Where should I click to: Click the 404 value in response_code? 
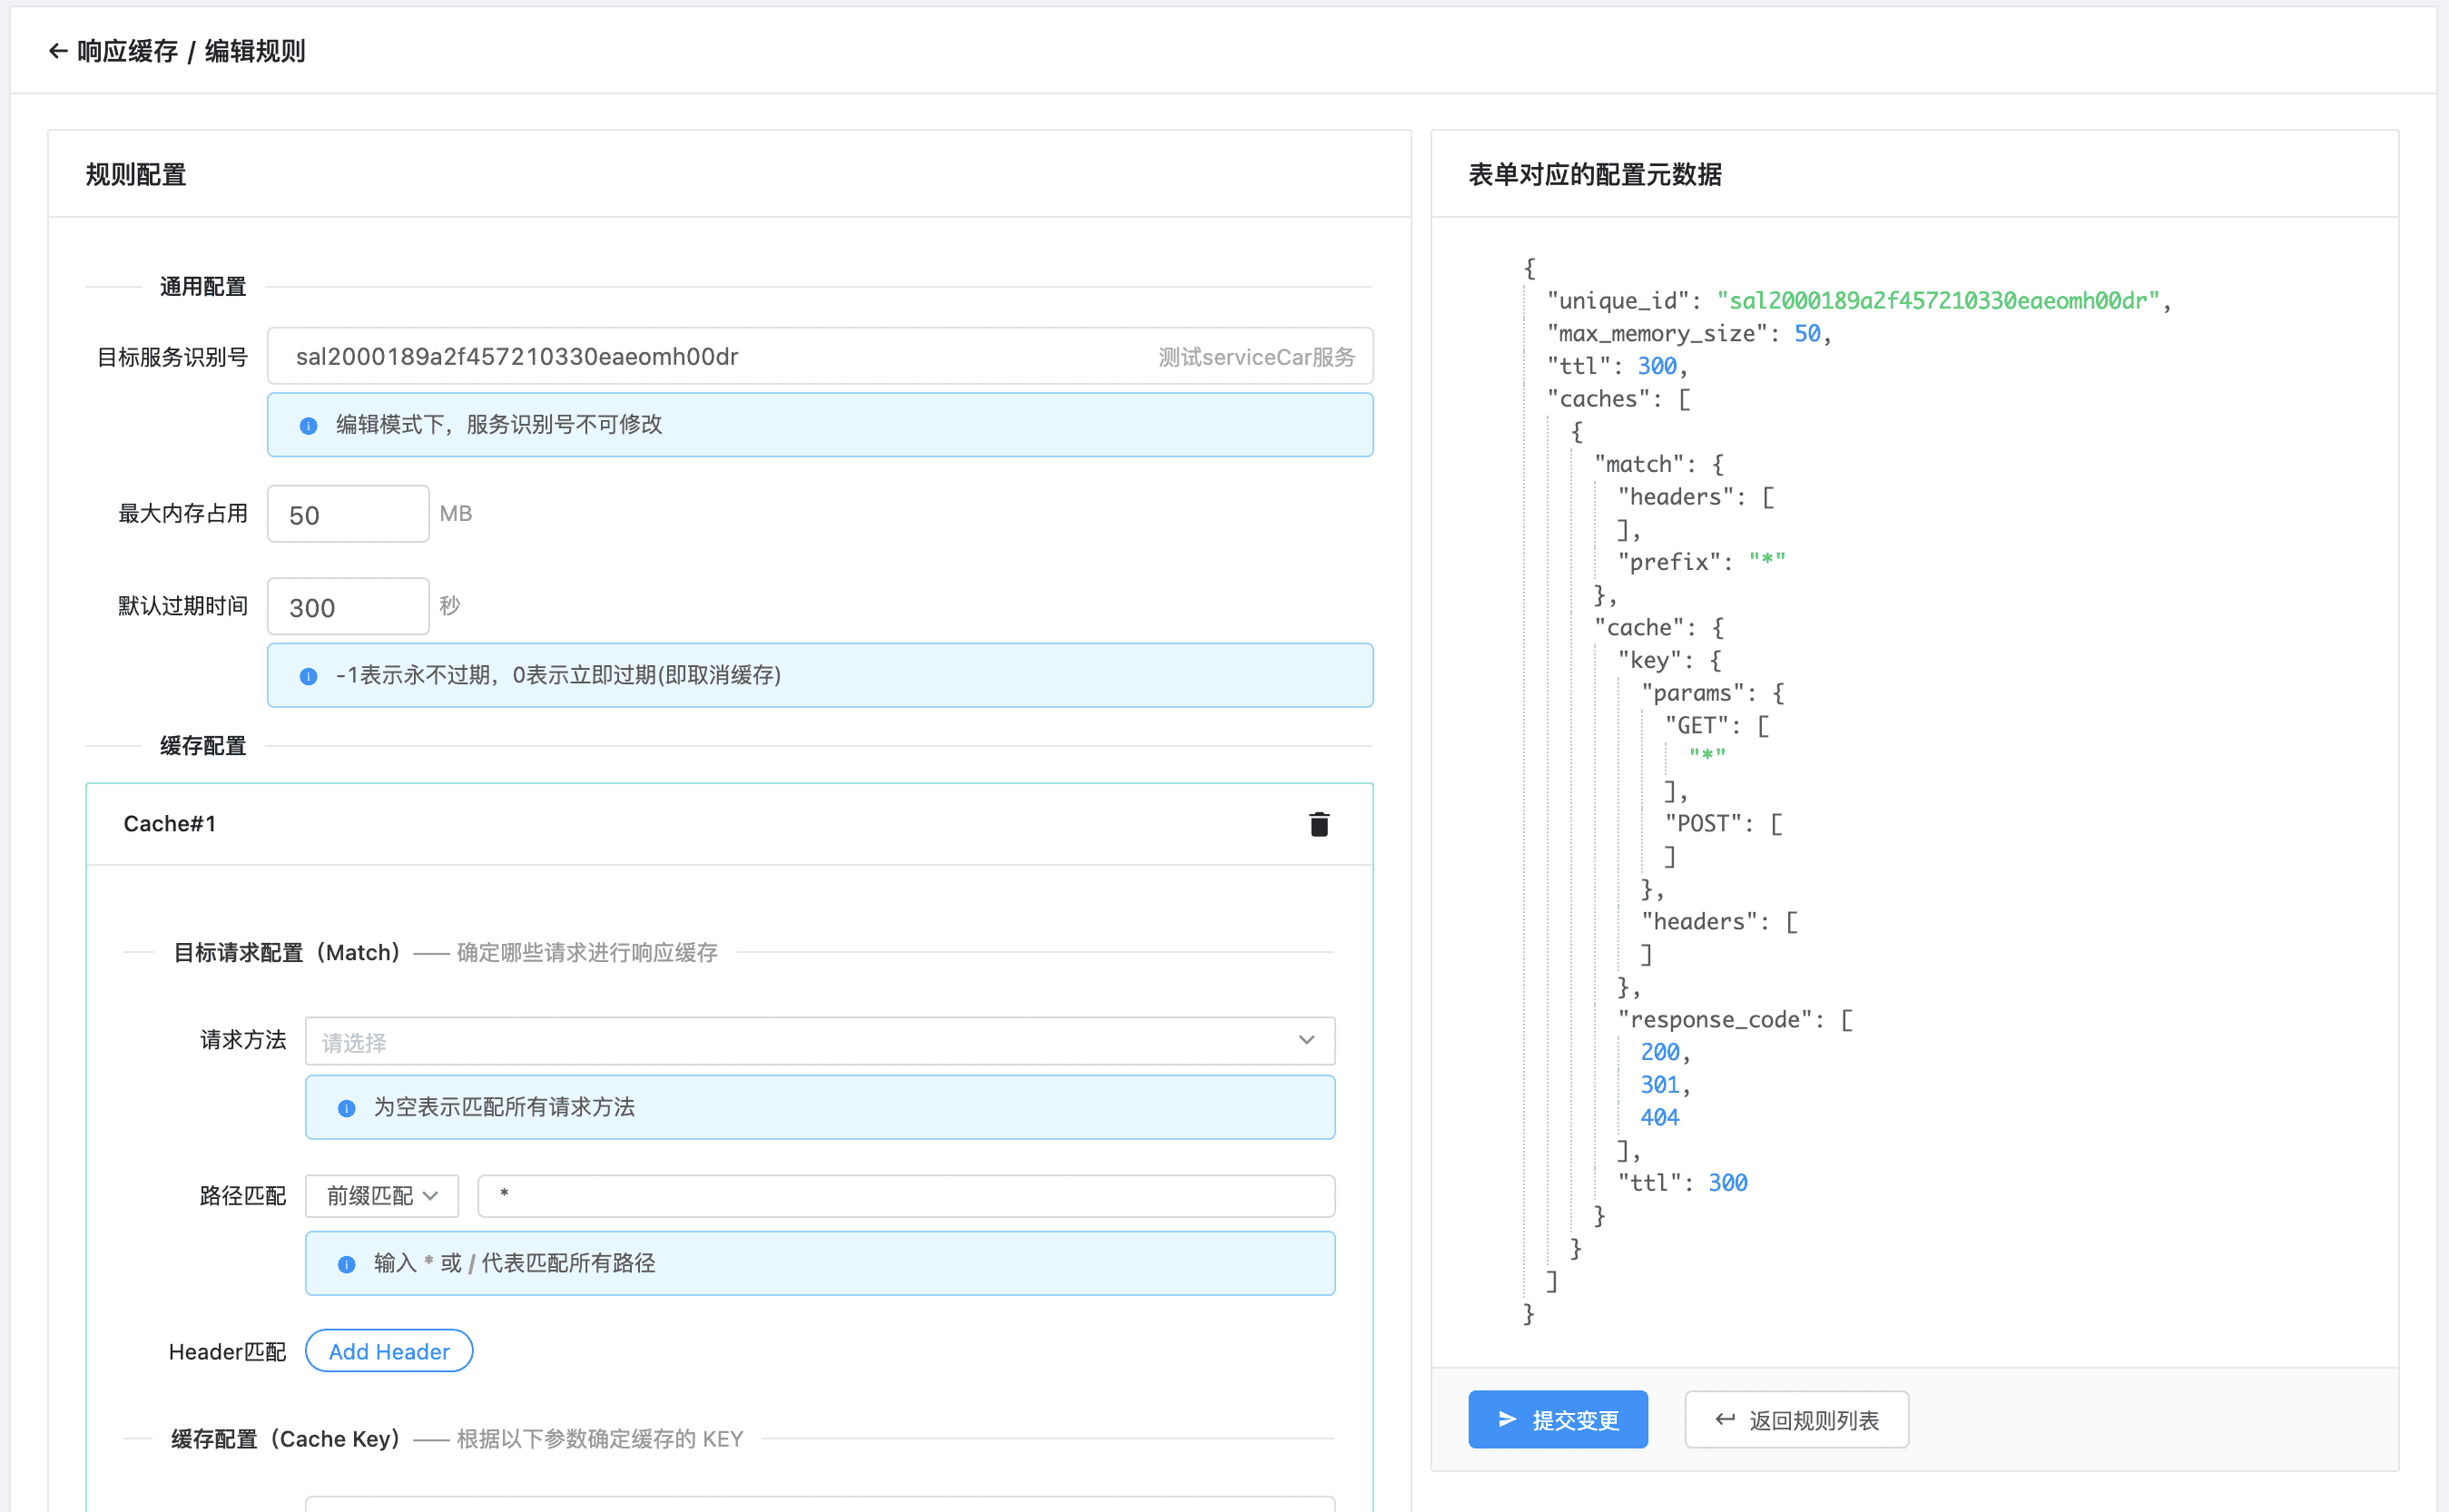click(1660, 1118)
